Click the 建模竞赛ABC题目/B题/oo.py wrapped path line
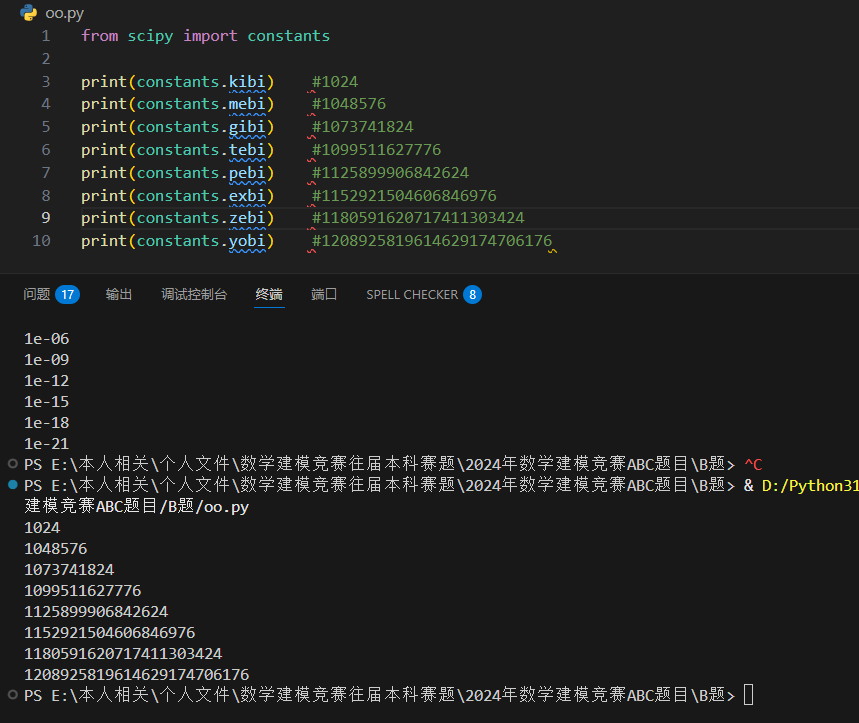Screen dimensions: 859x723 point(136,507)
